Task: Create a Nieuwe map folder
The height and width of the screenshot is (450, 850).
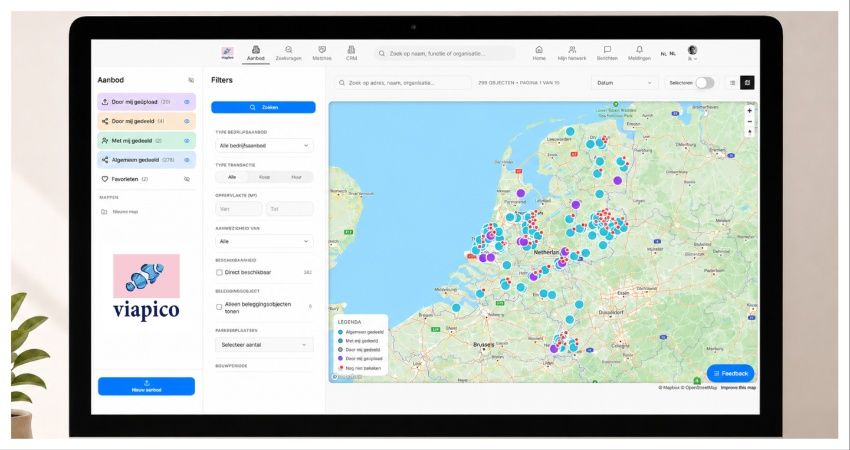Action: [x=119, y=212]
